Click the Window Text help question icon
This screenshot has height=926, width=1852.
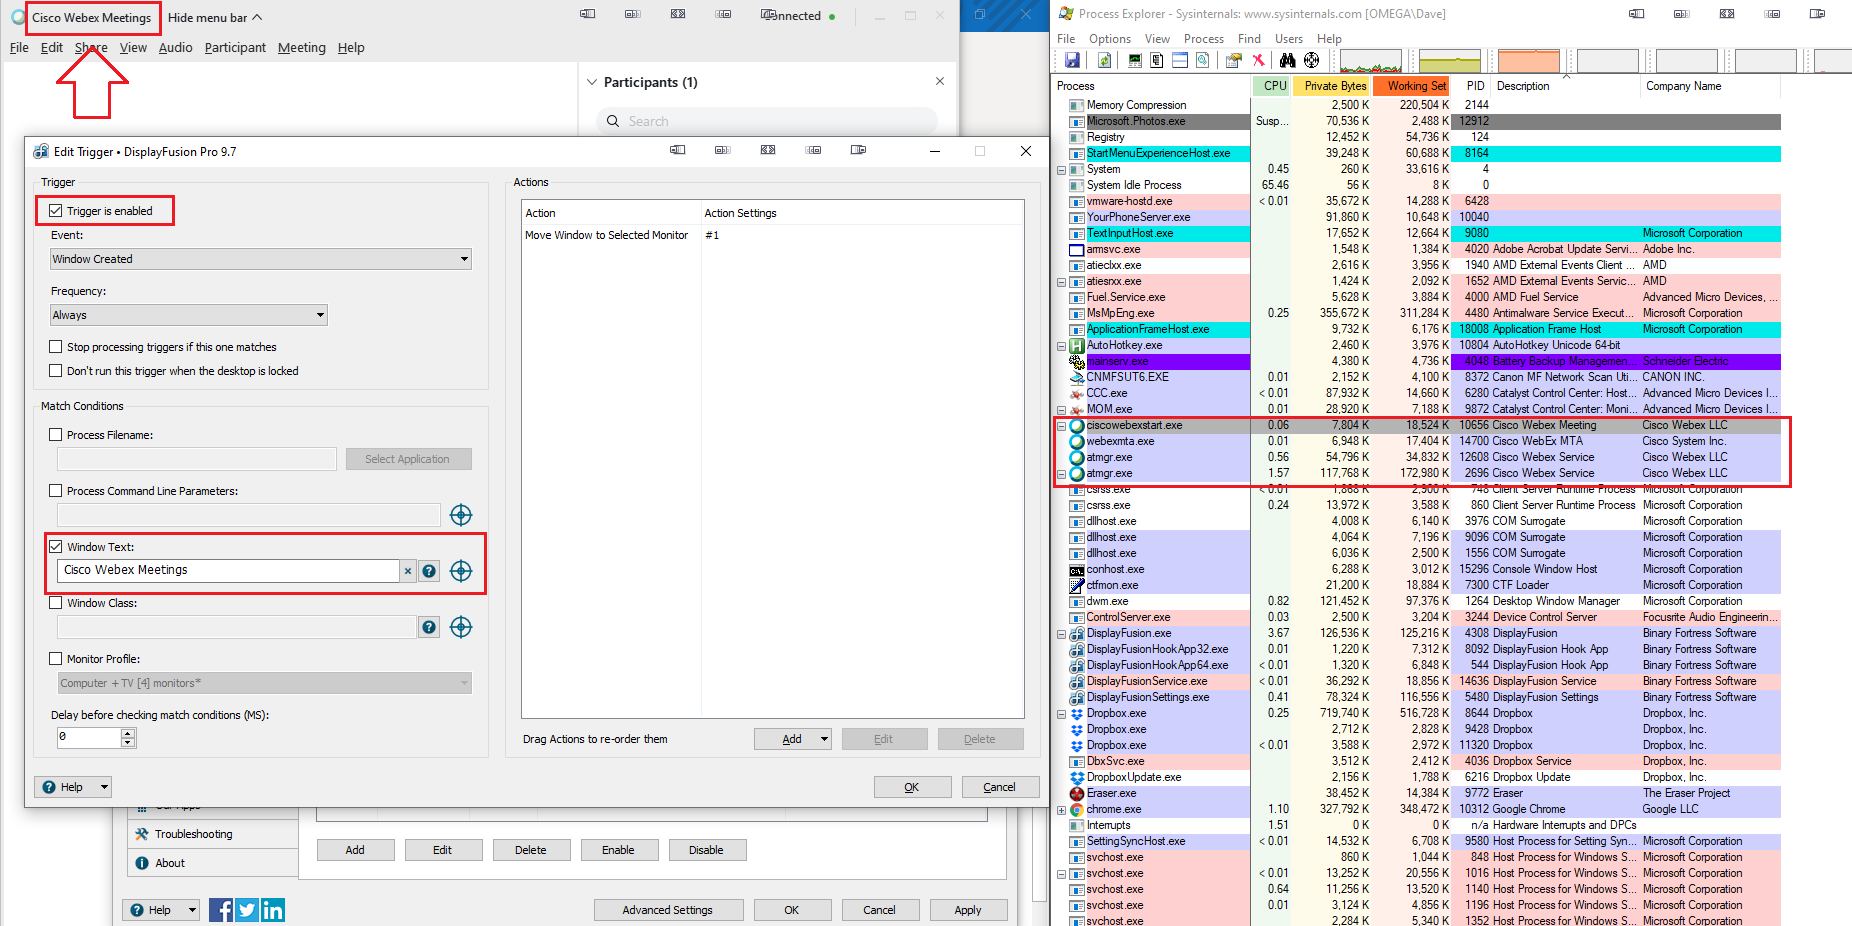[429, 571]
